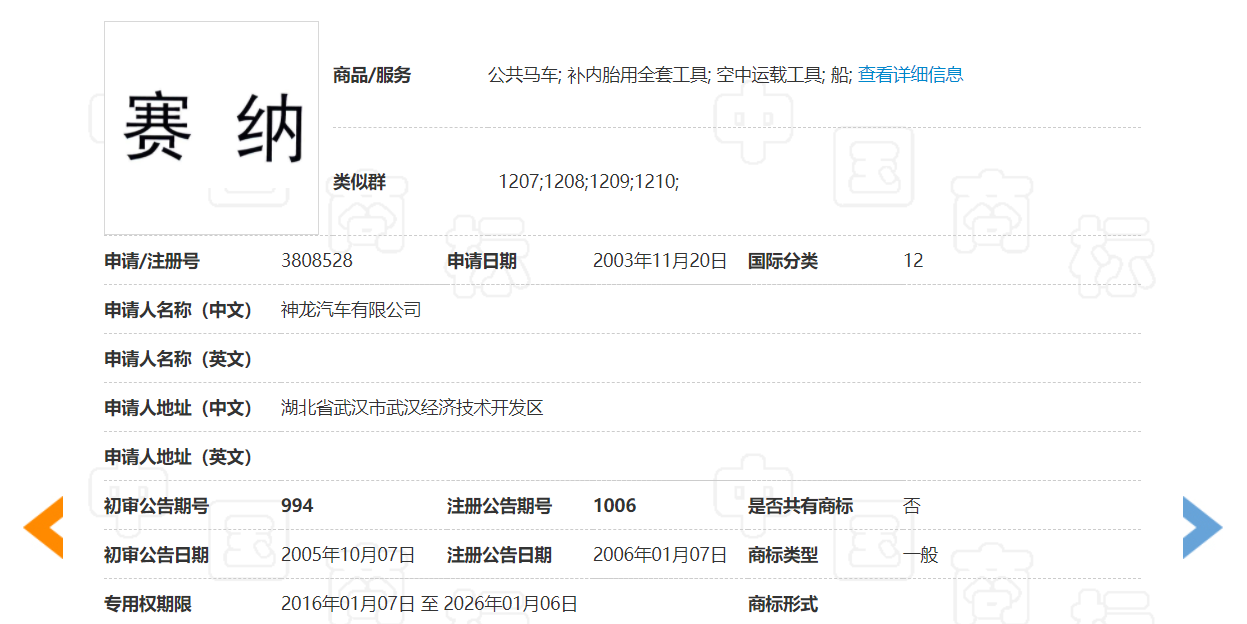Click the 申请人地址（英文） label
Screen dimensions: 1247x624
[x=179, y=457]
